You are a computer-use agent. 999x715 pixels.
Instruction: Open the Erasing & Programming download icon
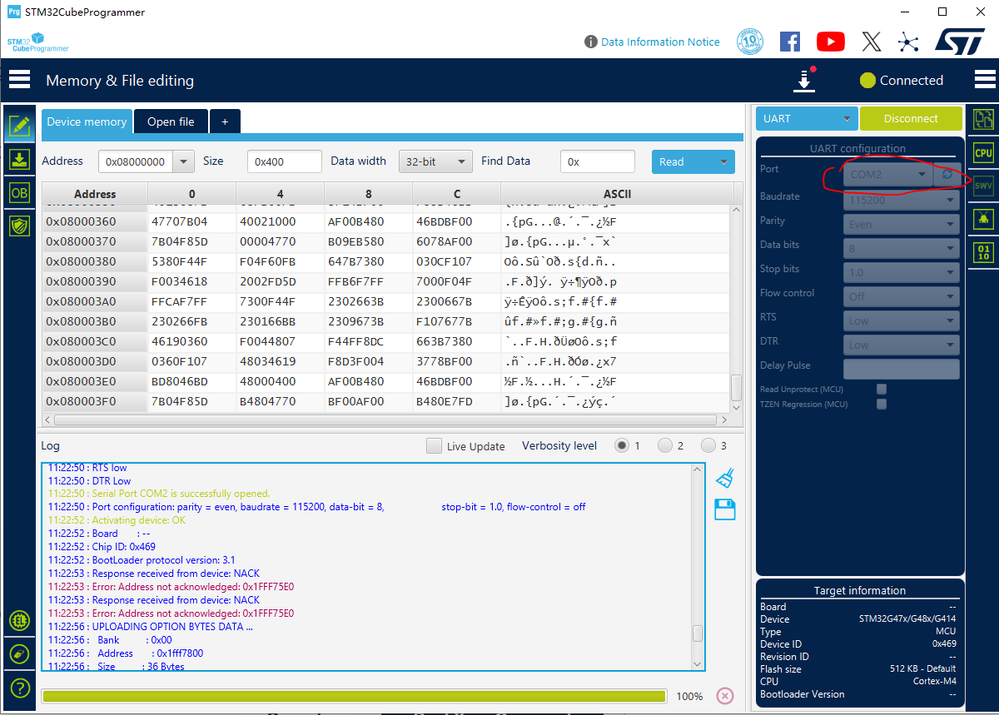(19, 159)
